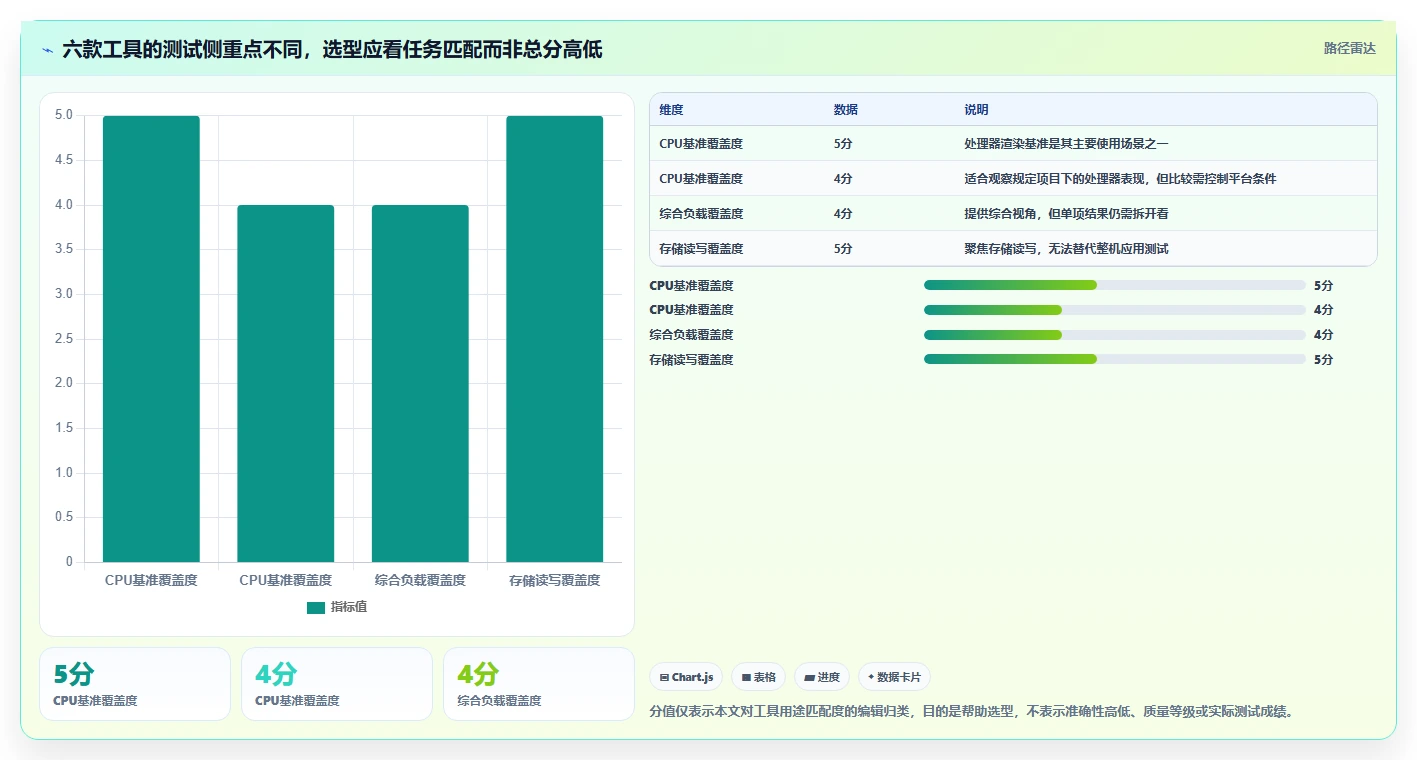Click the 说明 column header
Screen dimensions: 1417x760
[x=976, y=110]
